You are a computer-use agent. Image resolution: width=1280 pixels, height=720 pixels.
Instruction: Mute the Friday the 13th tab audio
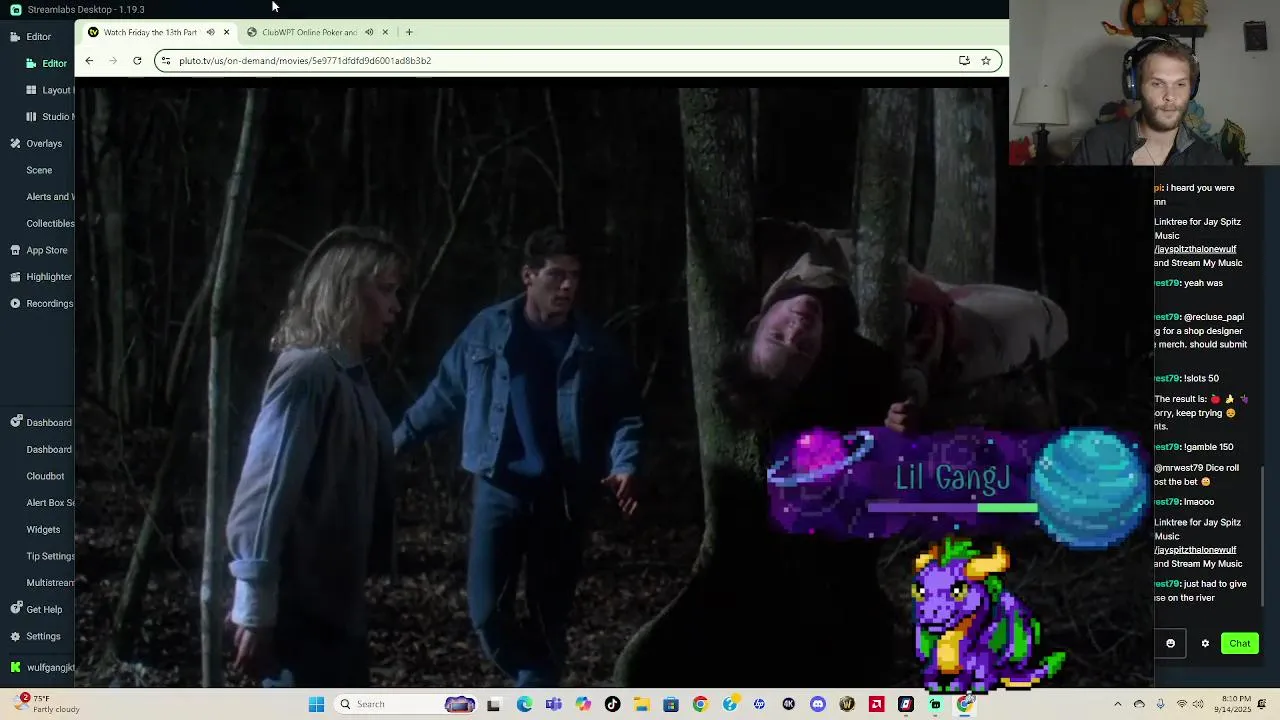210,32
